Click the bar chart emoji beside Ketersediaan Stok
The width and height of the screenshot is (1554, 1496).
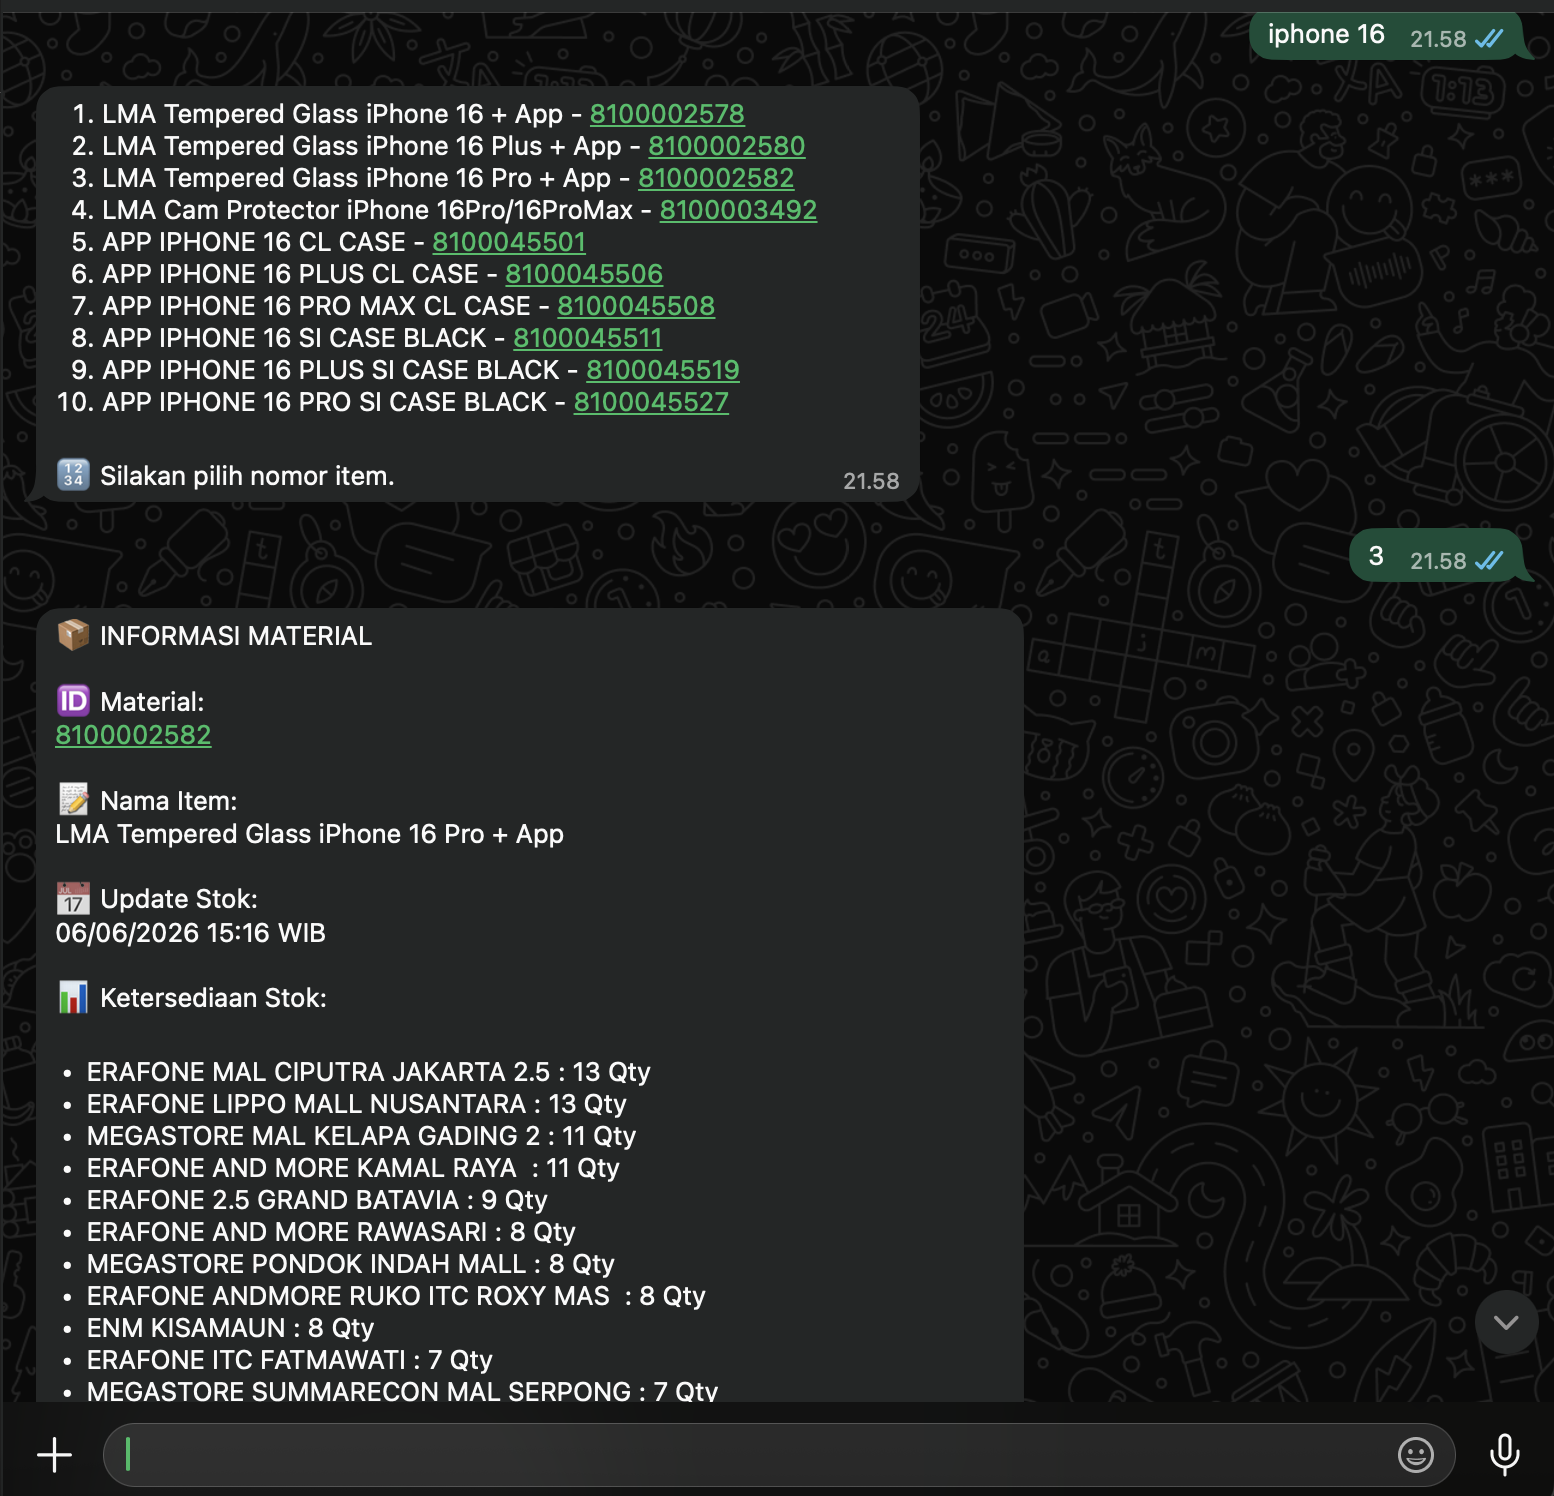click(x=73, y=997)
